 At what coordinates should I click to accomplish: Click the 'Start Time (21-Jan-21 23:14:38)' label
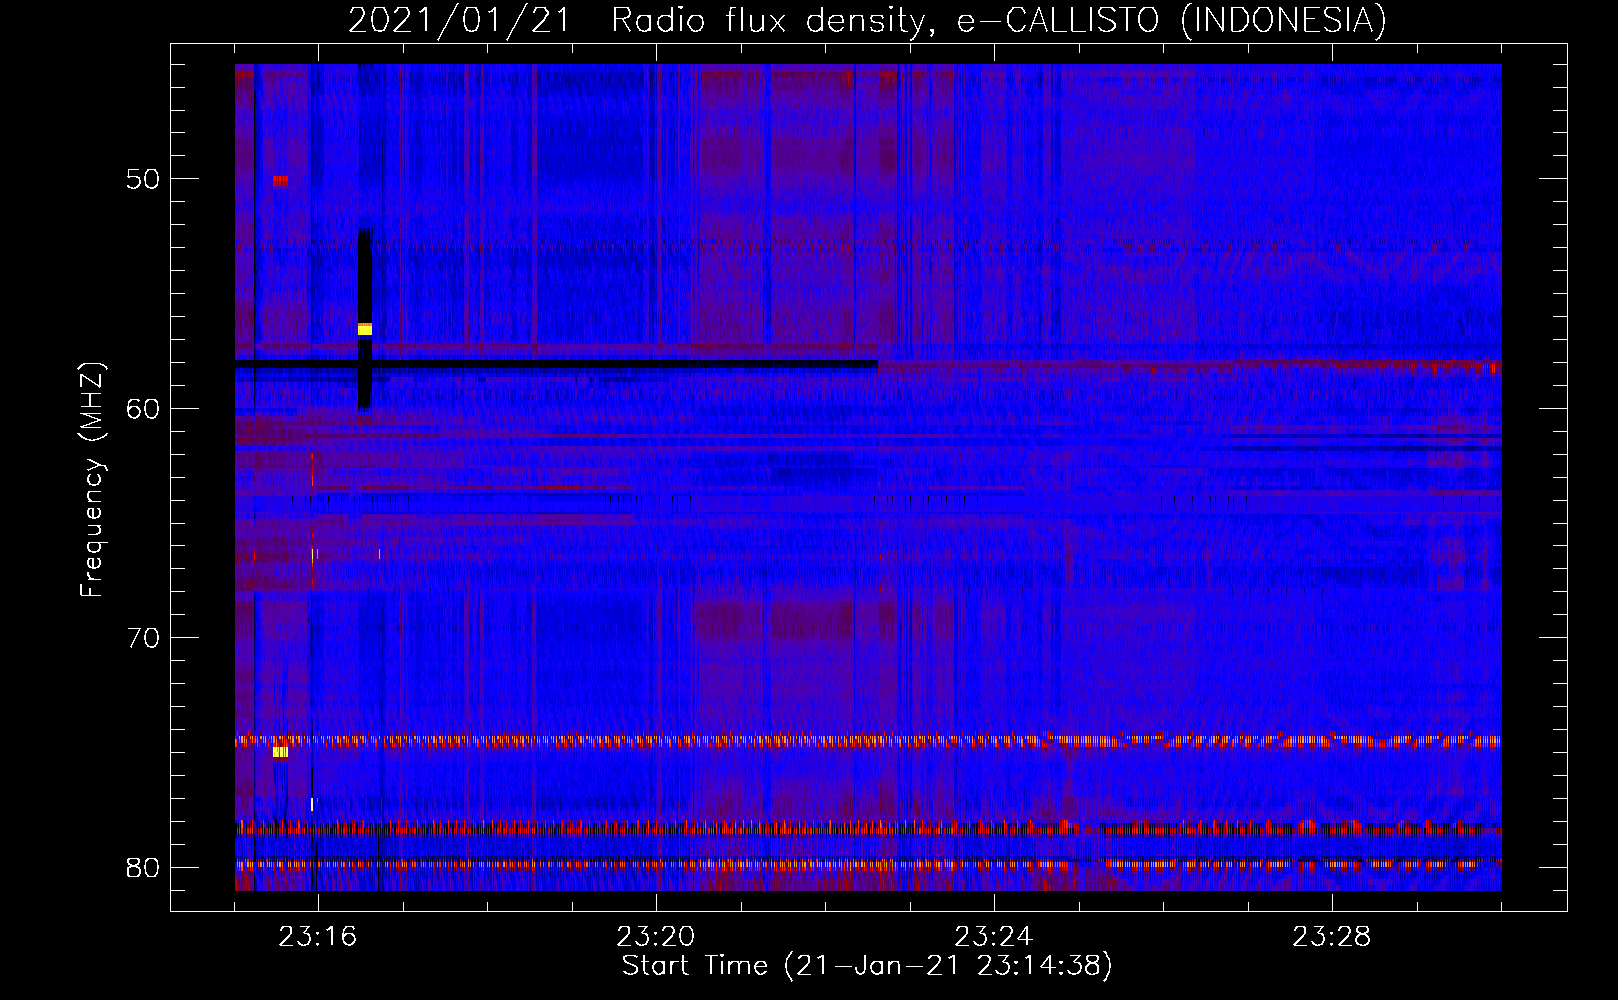click(x=867, y=966)
